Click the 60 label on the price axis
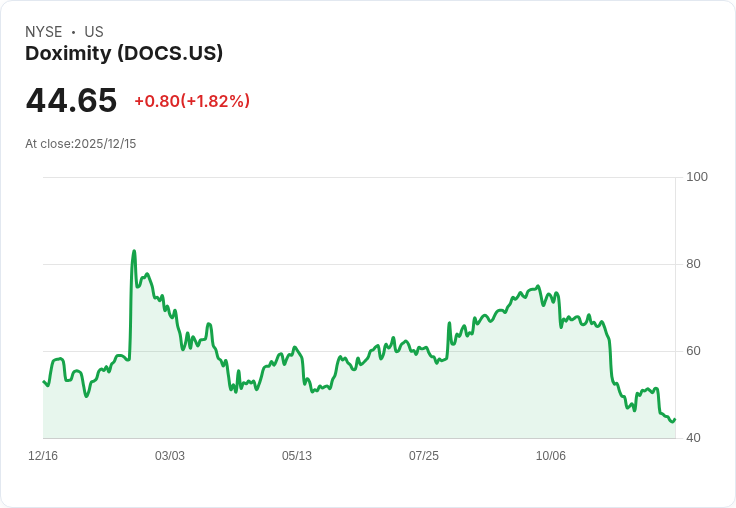Image resolution: width=736 pixels, height=508 pixels. click(x=693, y=351)
